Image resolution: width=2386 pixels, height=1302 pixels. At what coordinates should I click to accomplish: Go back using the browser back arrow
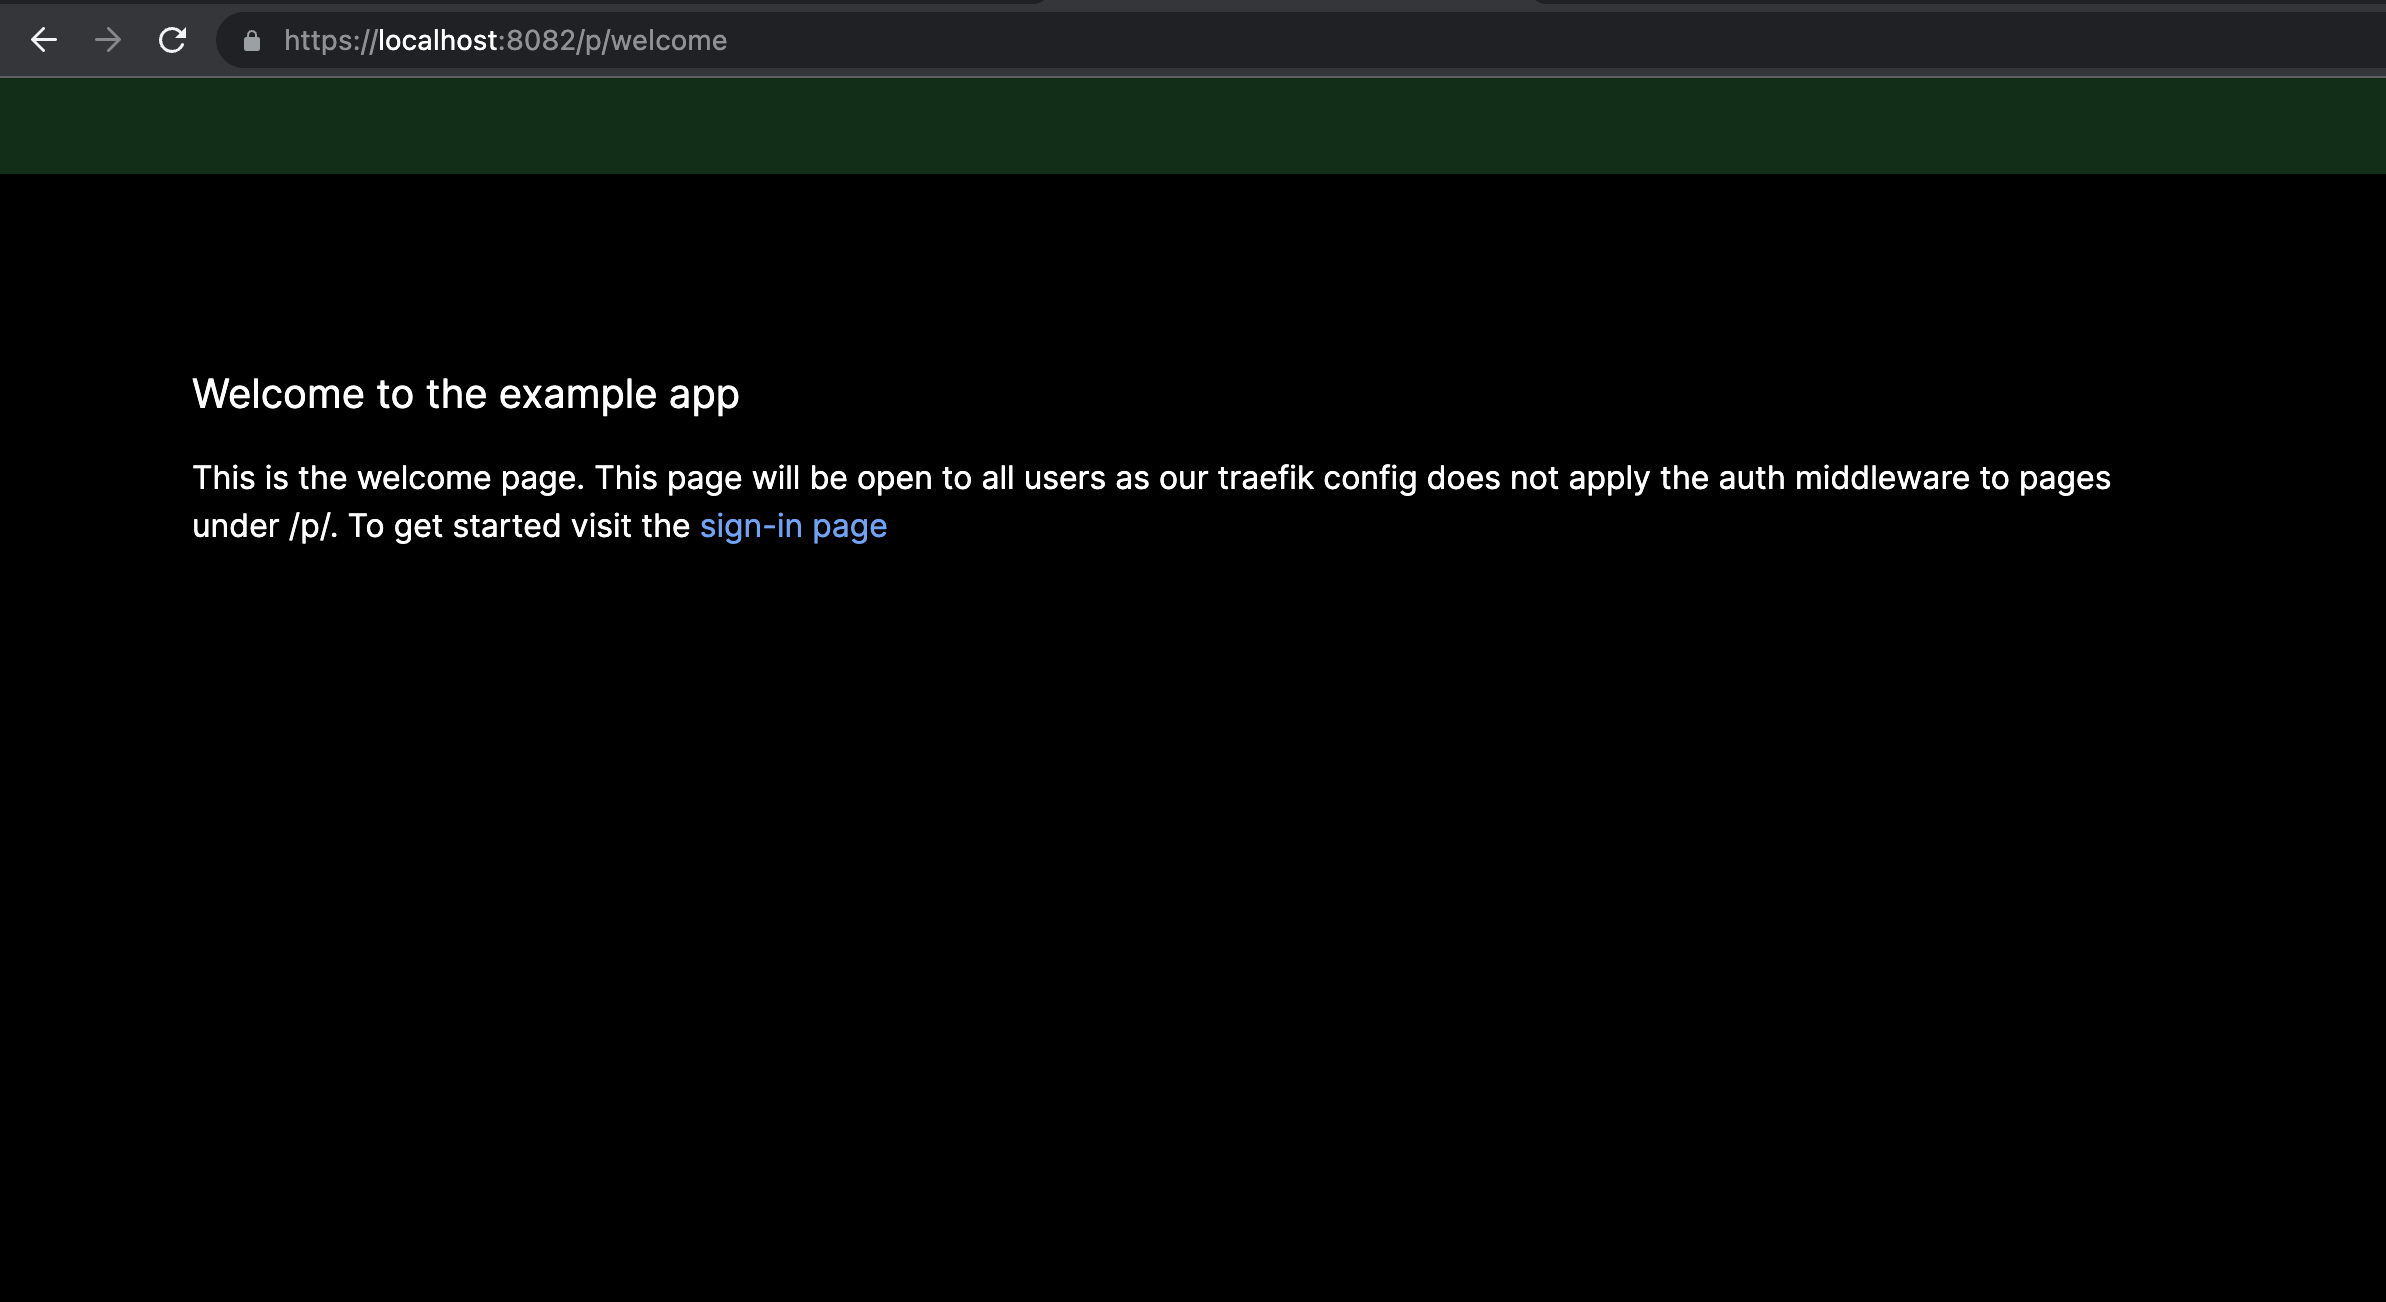coord(44,40)
